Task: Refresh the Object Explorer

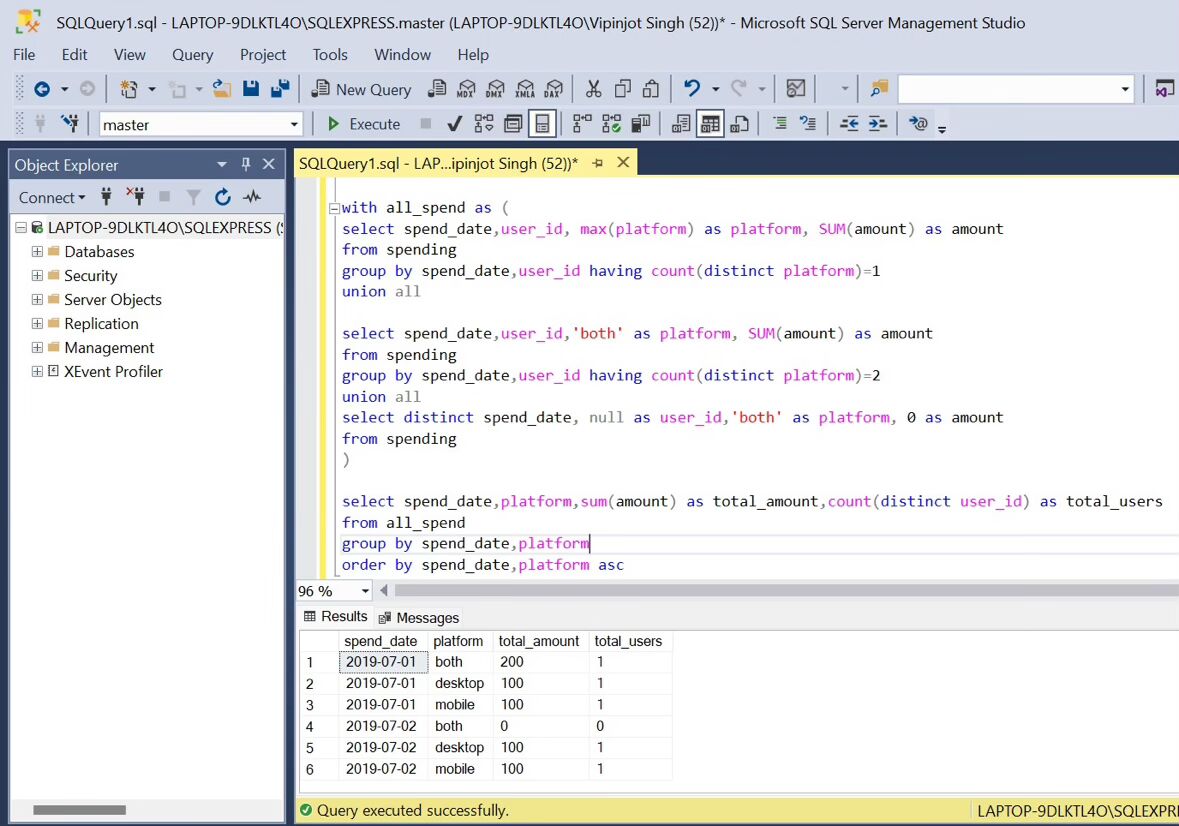Action: tap(223, 197)
